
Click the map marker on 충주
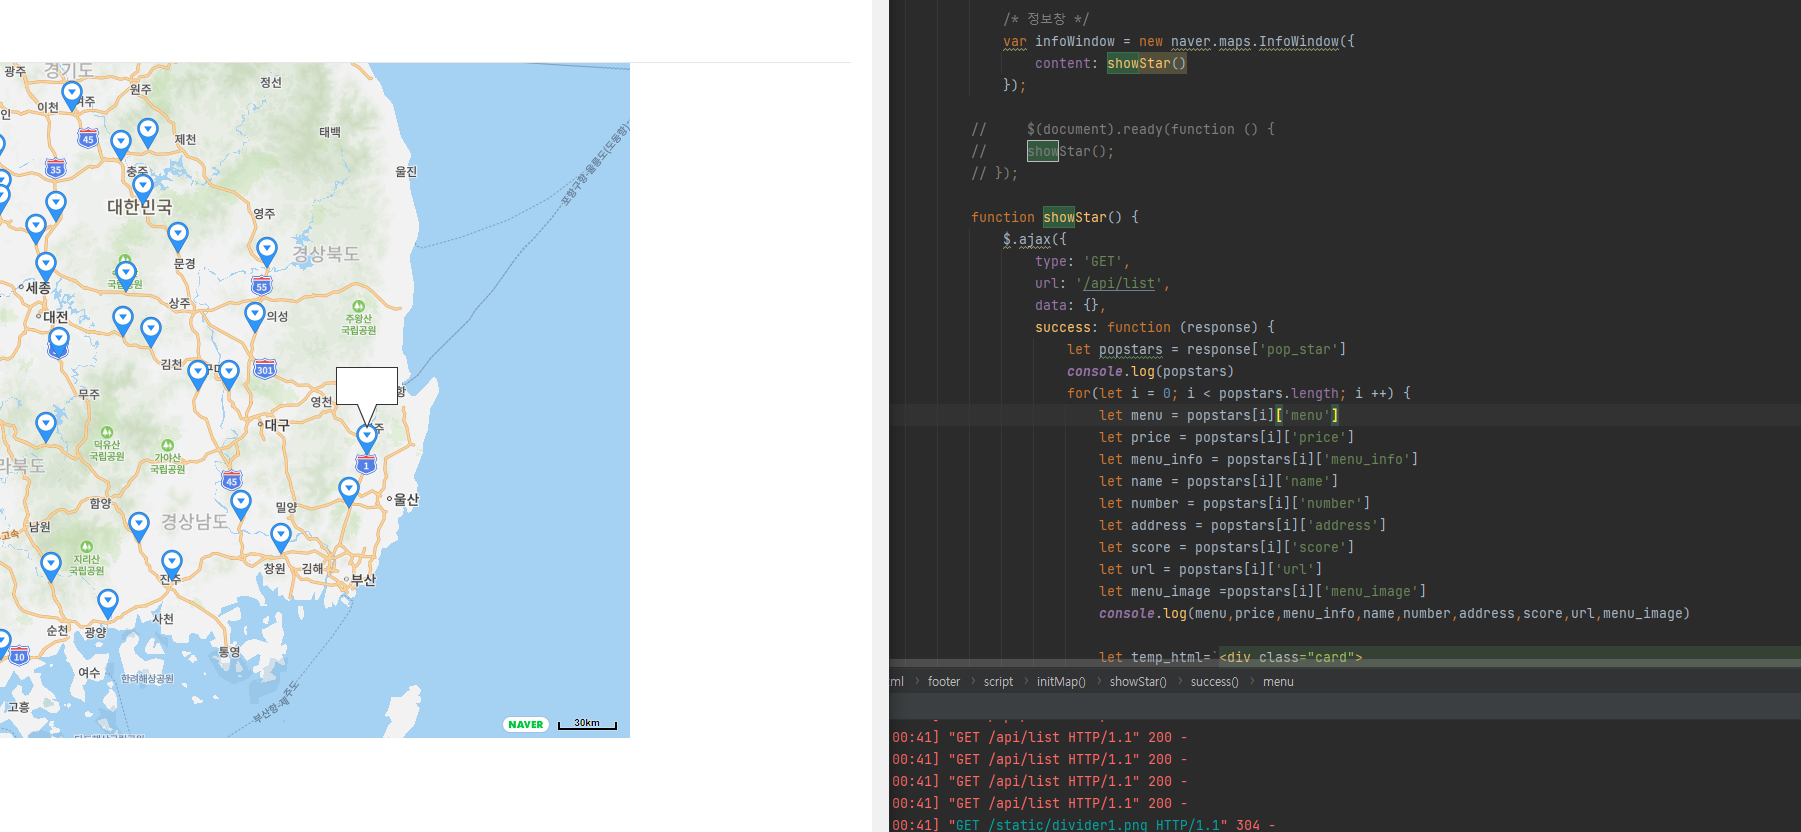click(143, 187)
